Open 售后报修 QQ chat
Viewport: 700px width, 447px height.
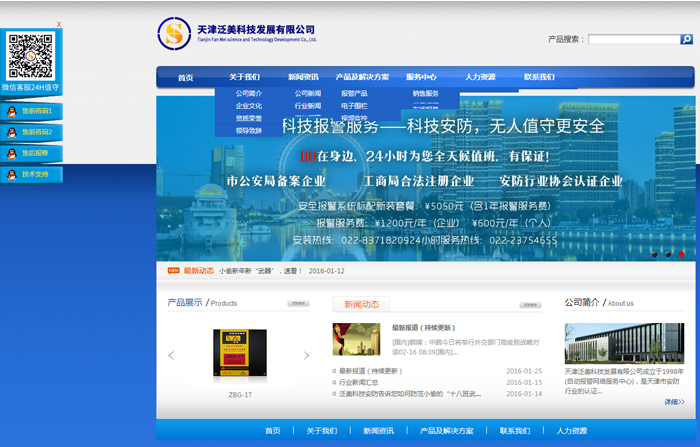[31, 153]
